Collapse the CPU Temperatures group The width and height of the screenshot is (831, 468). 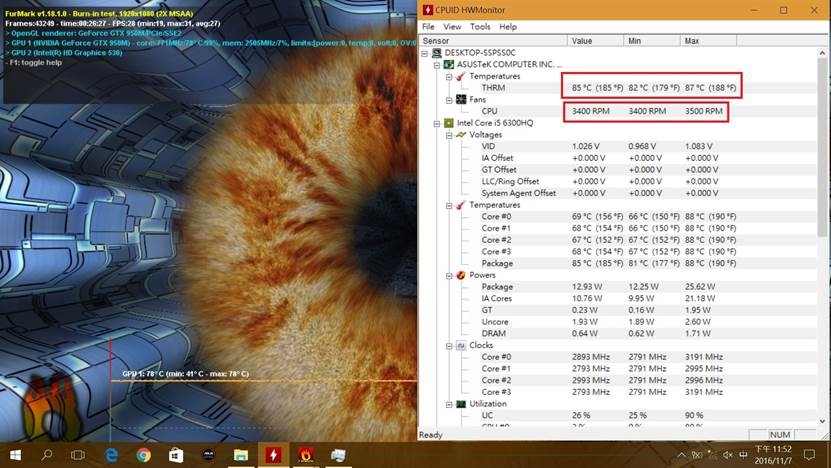(449, 205)
